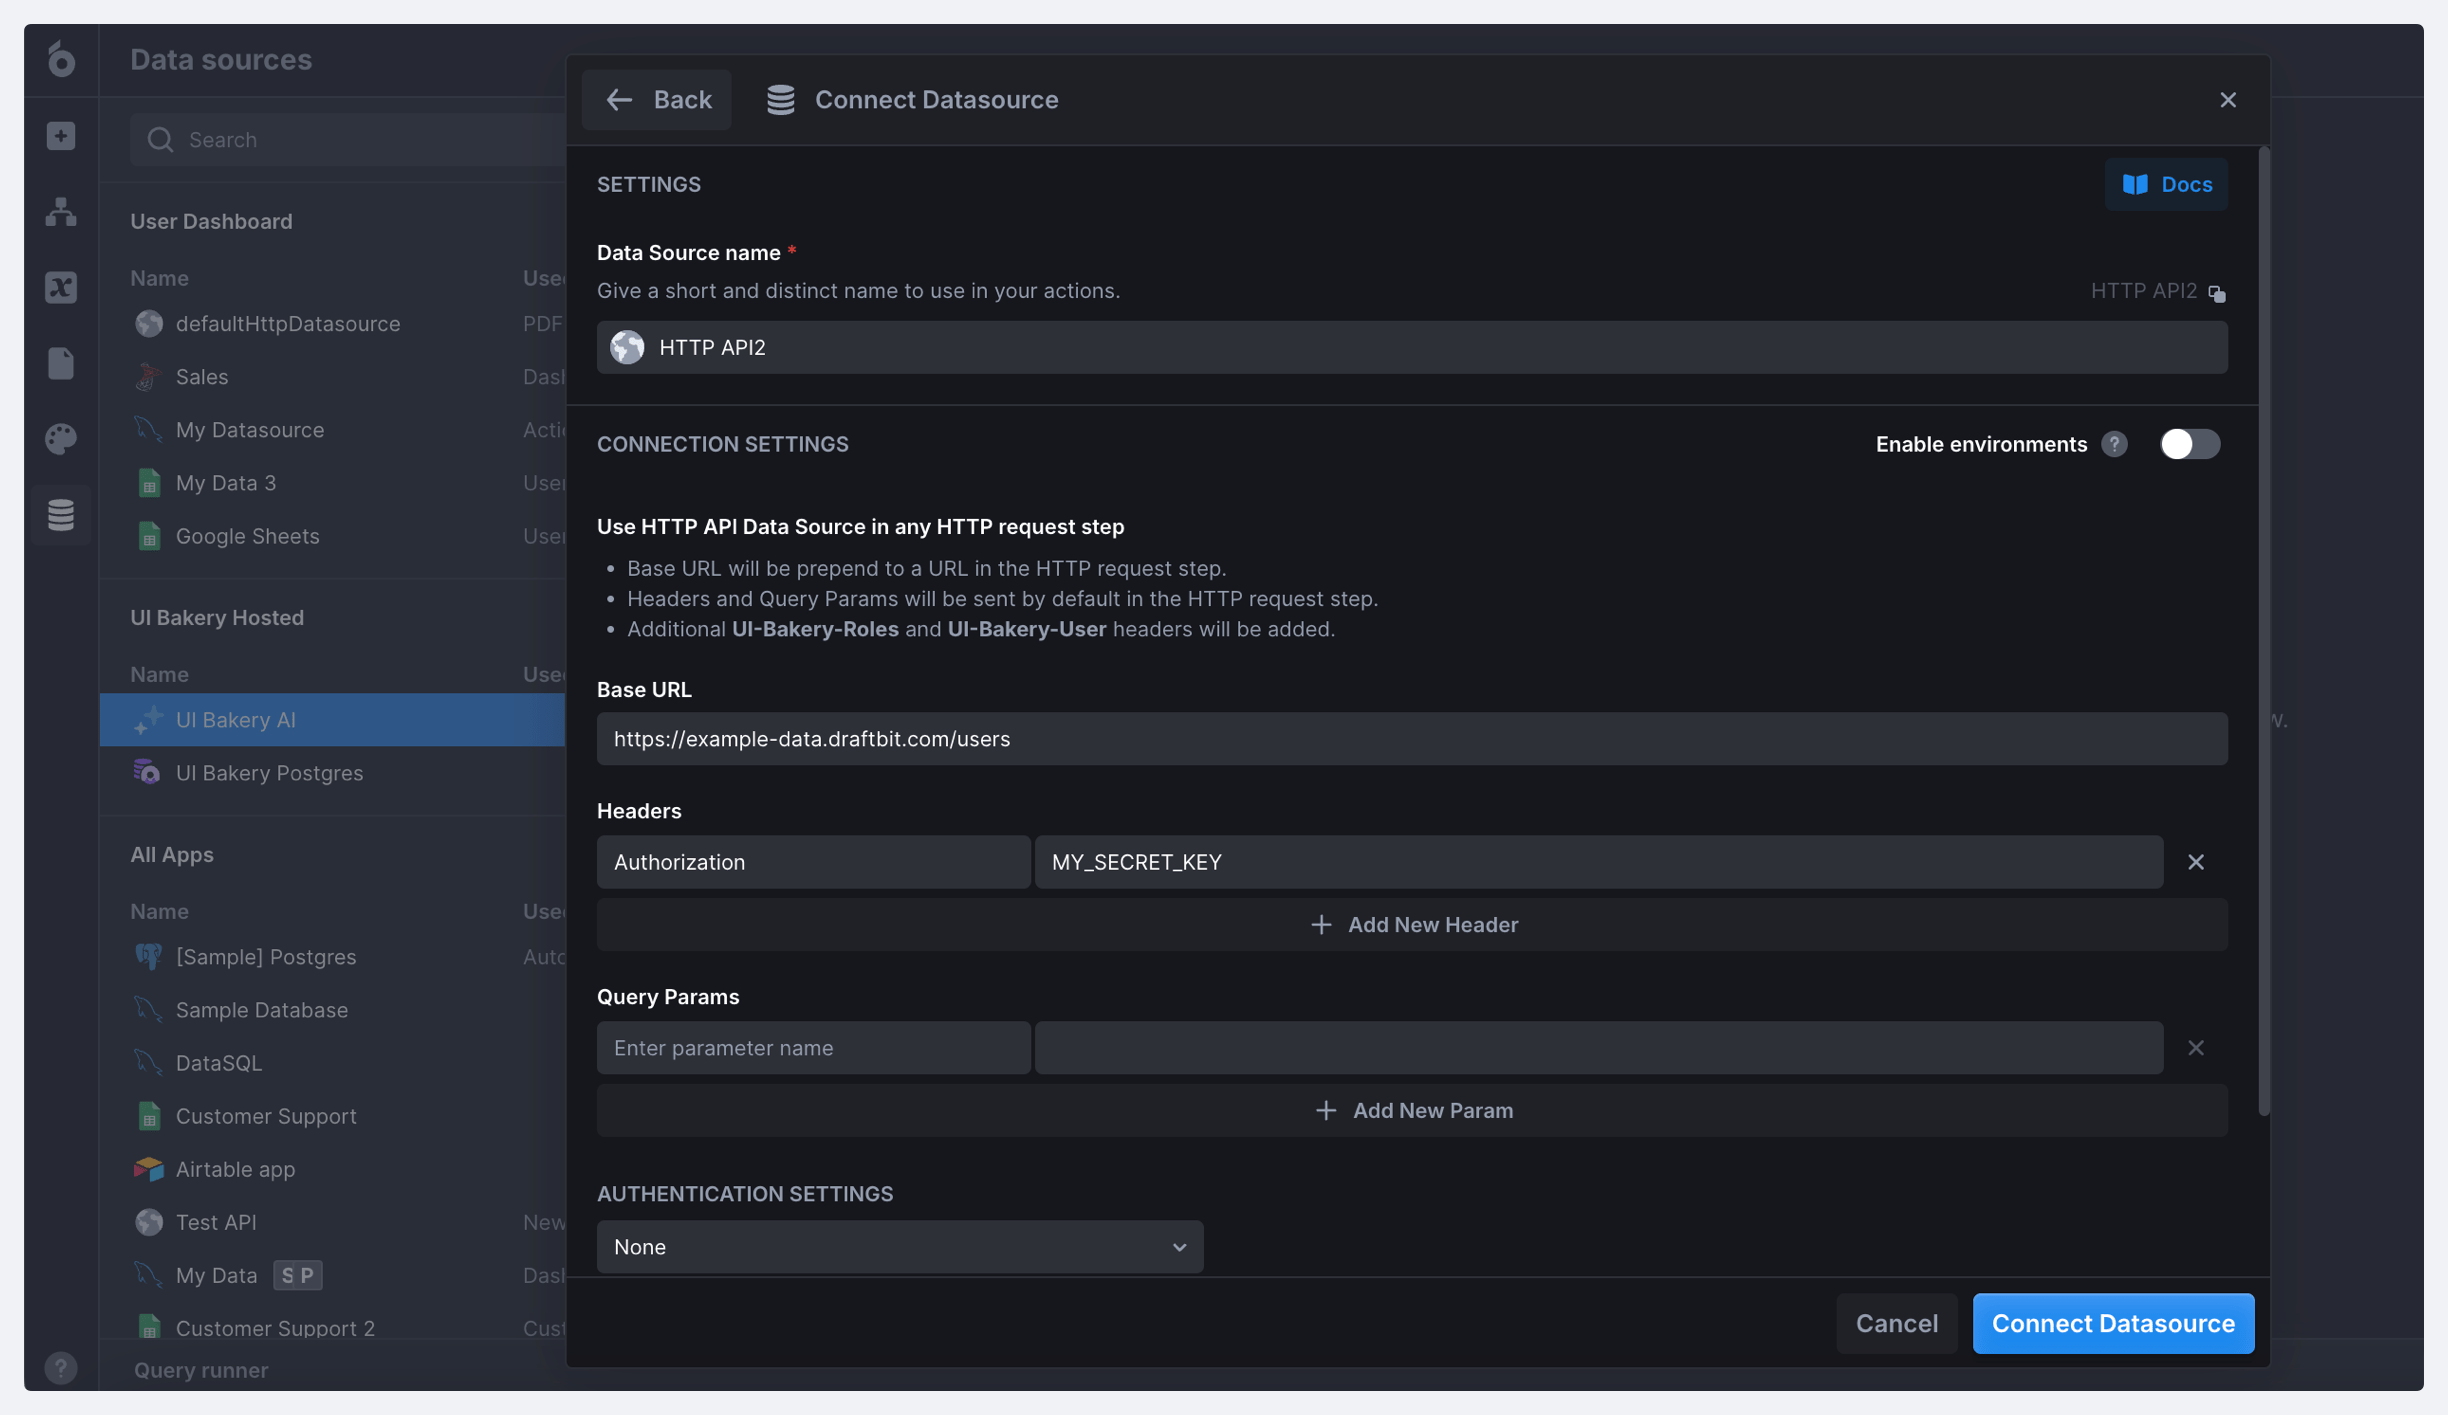
Task: Expand the authentication None dropdown
Action: point(899,1247)
